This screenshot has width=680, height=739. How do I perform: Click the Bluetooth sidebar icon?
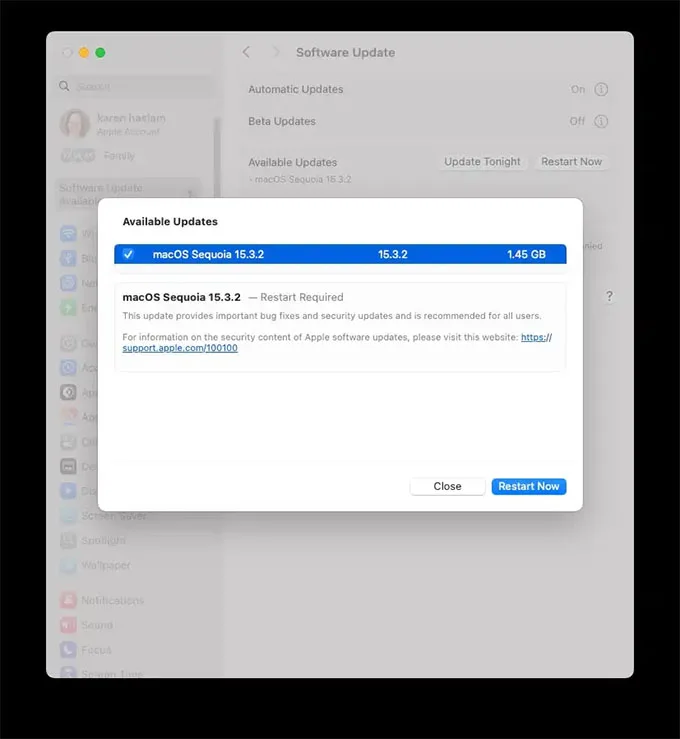click(x=68, y=258)
